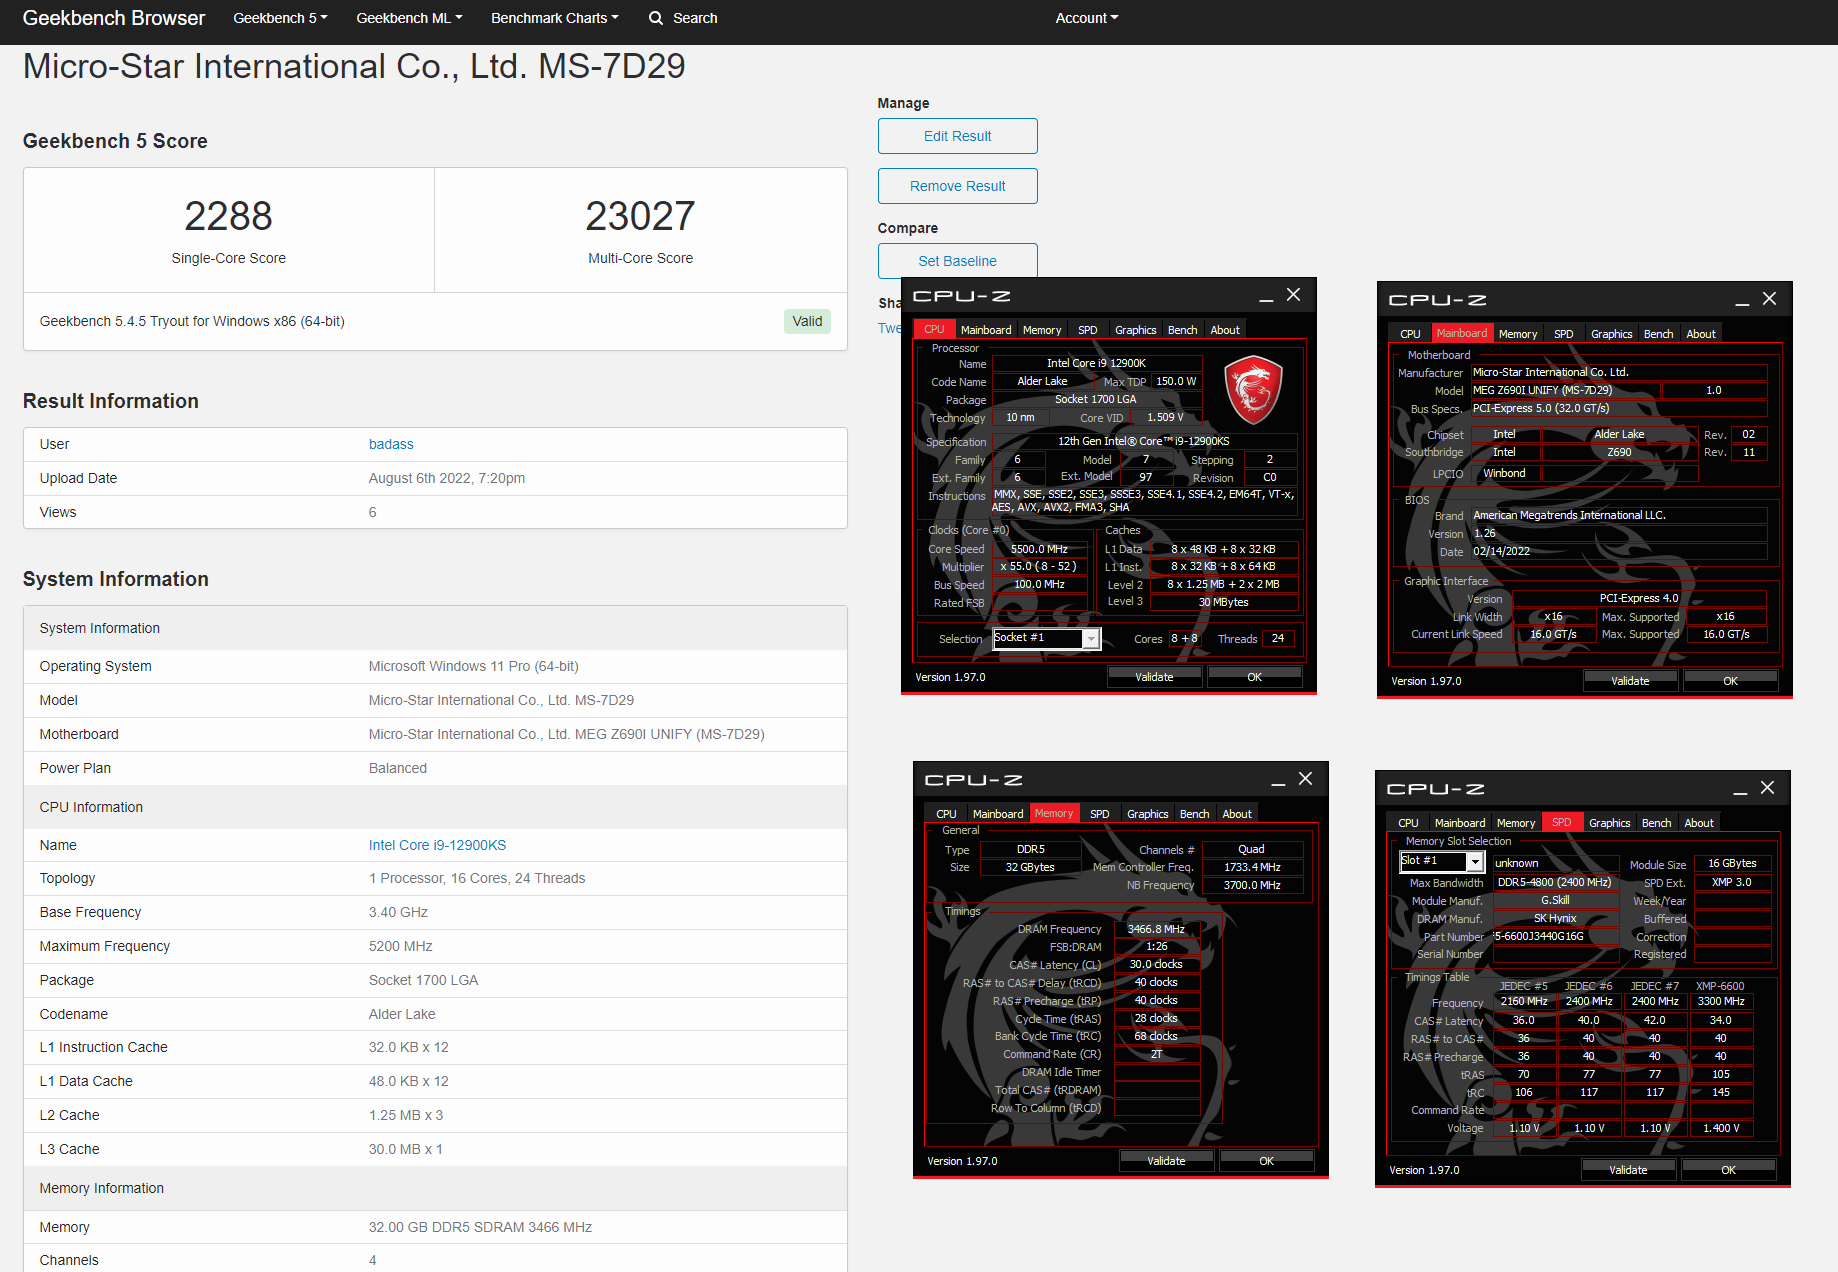Viewport: 1838px width, 1272px height.
Task: Select SPD tab in Memory window
Action: [1100, 814]
